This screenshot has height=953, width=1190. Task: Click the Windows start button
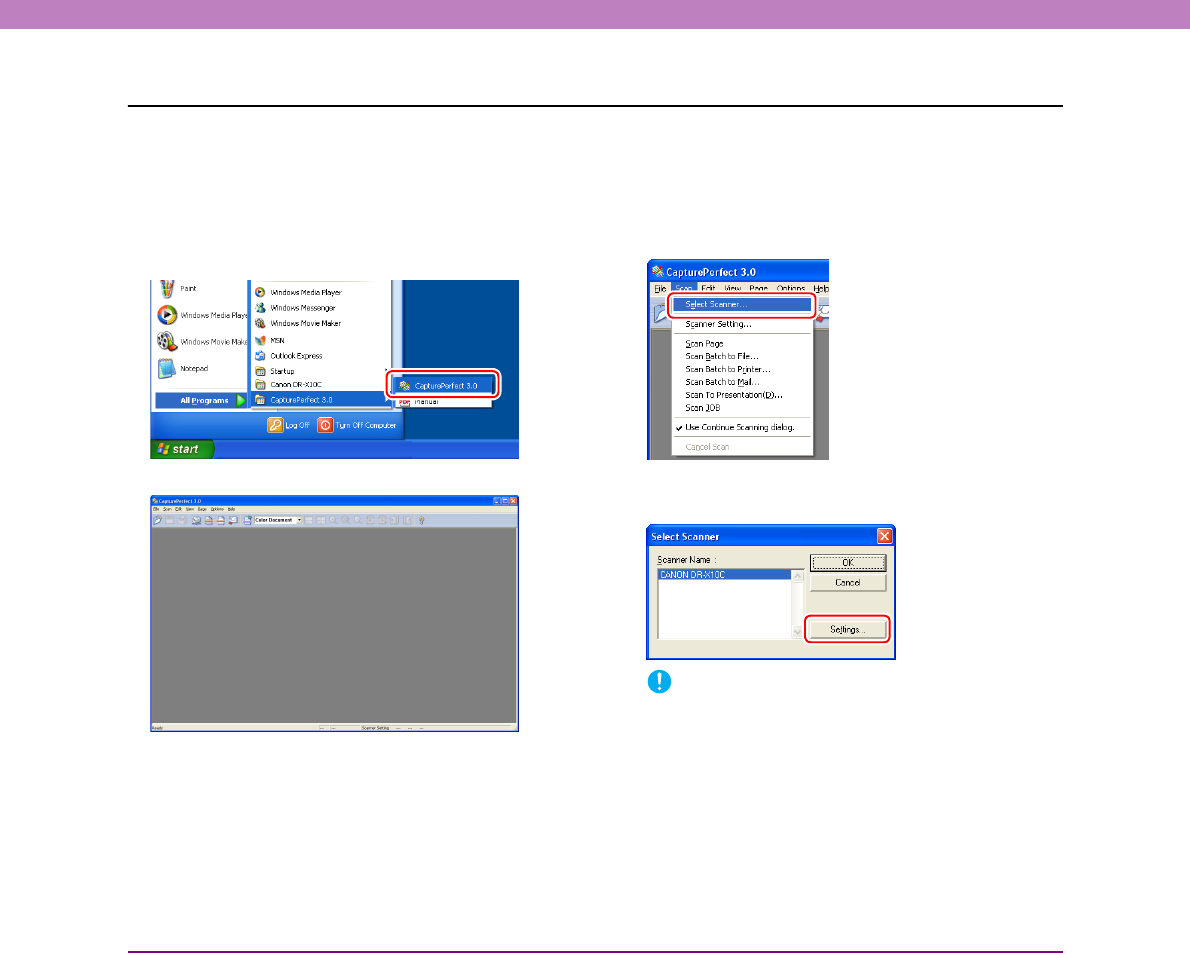[x=182, y=449]
